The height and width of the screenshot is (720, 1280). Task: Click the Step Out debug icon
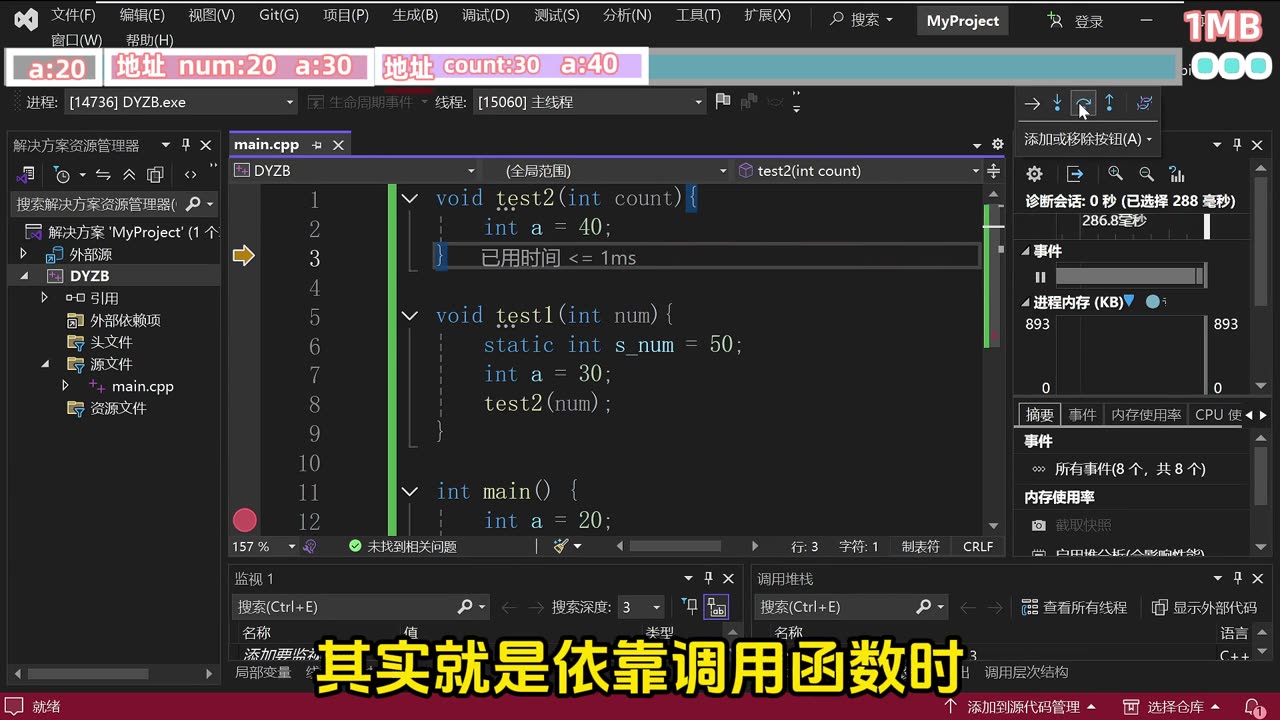(x=1109, y=103)
